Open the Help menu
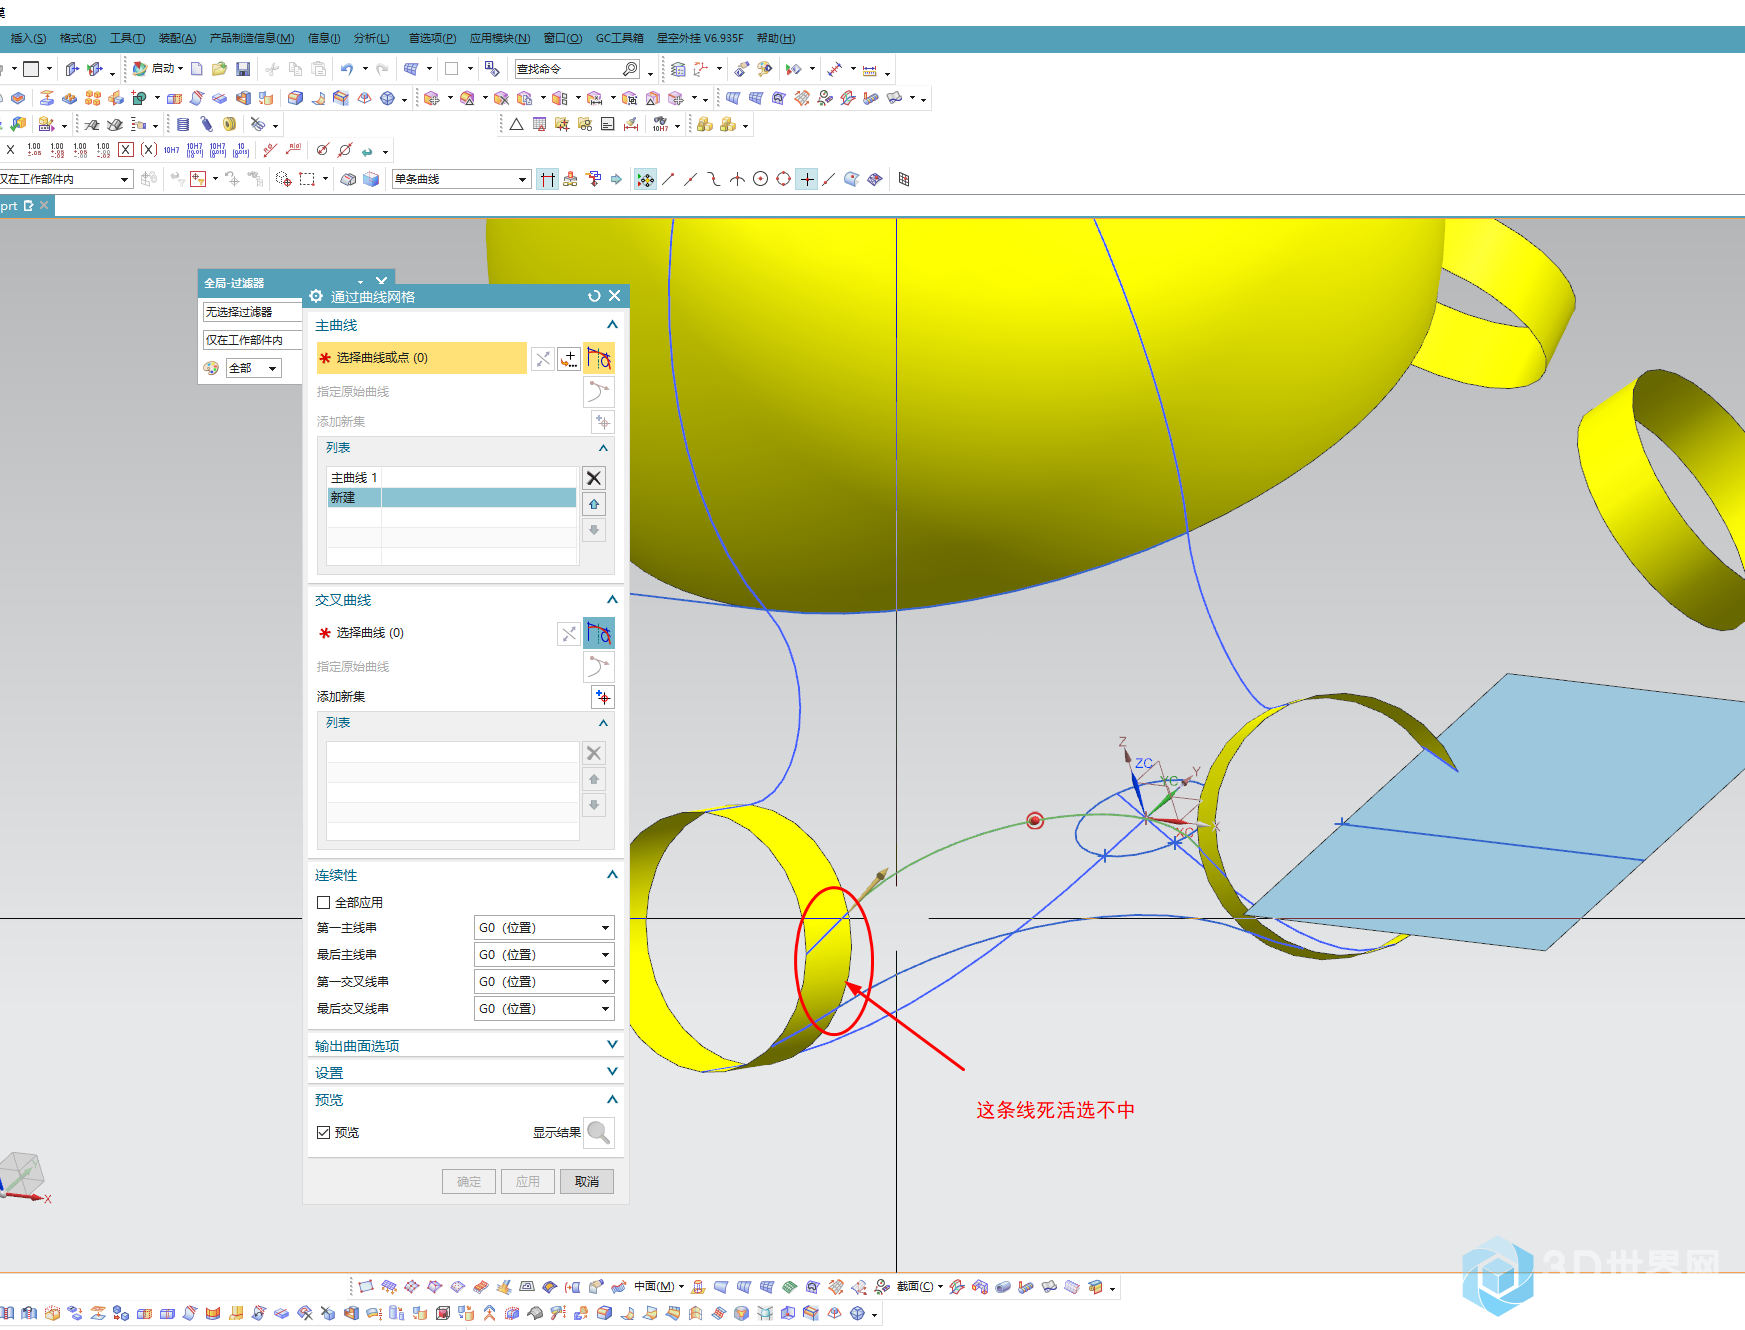This screenshot has width=1745, height=1330. (776, 38)
